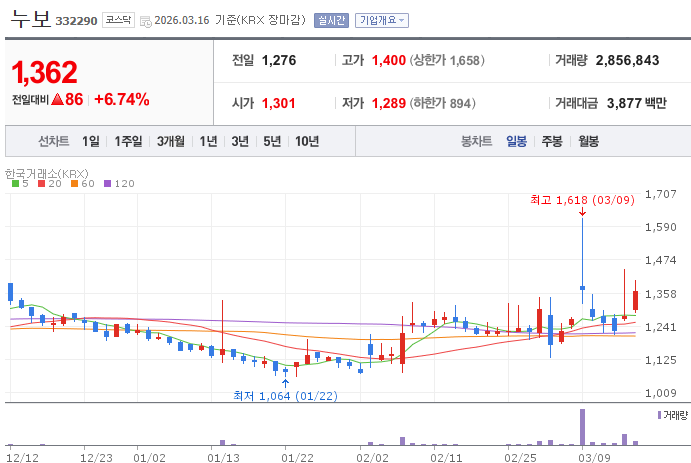Click the trading value 3,877 백만
Image resolution: width=691 pixels, height=463 pixels.
pyautogui.click(x=637, y=104)
